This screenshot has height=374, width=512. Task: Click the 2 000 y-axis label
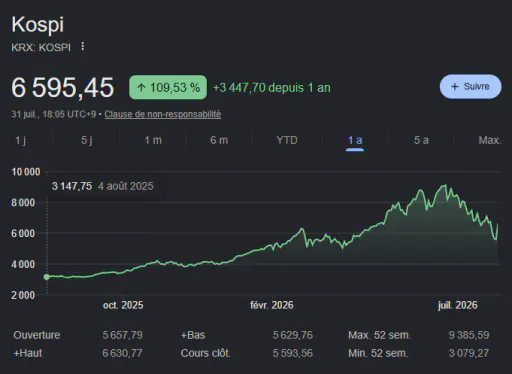23,295
